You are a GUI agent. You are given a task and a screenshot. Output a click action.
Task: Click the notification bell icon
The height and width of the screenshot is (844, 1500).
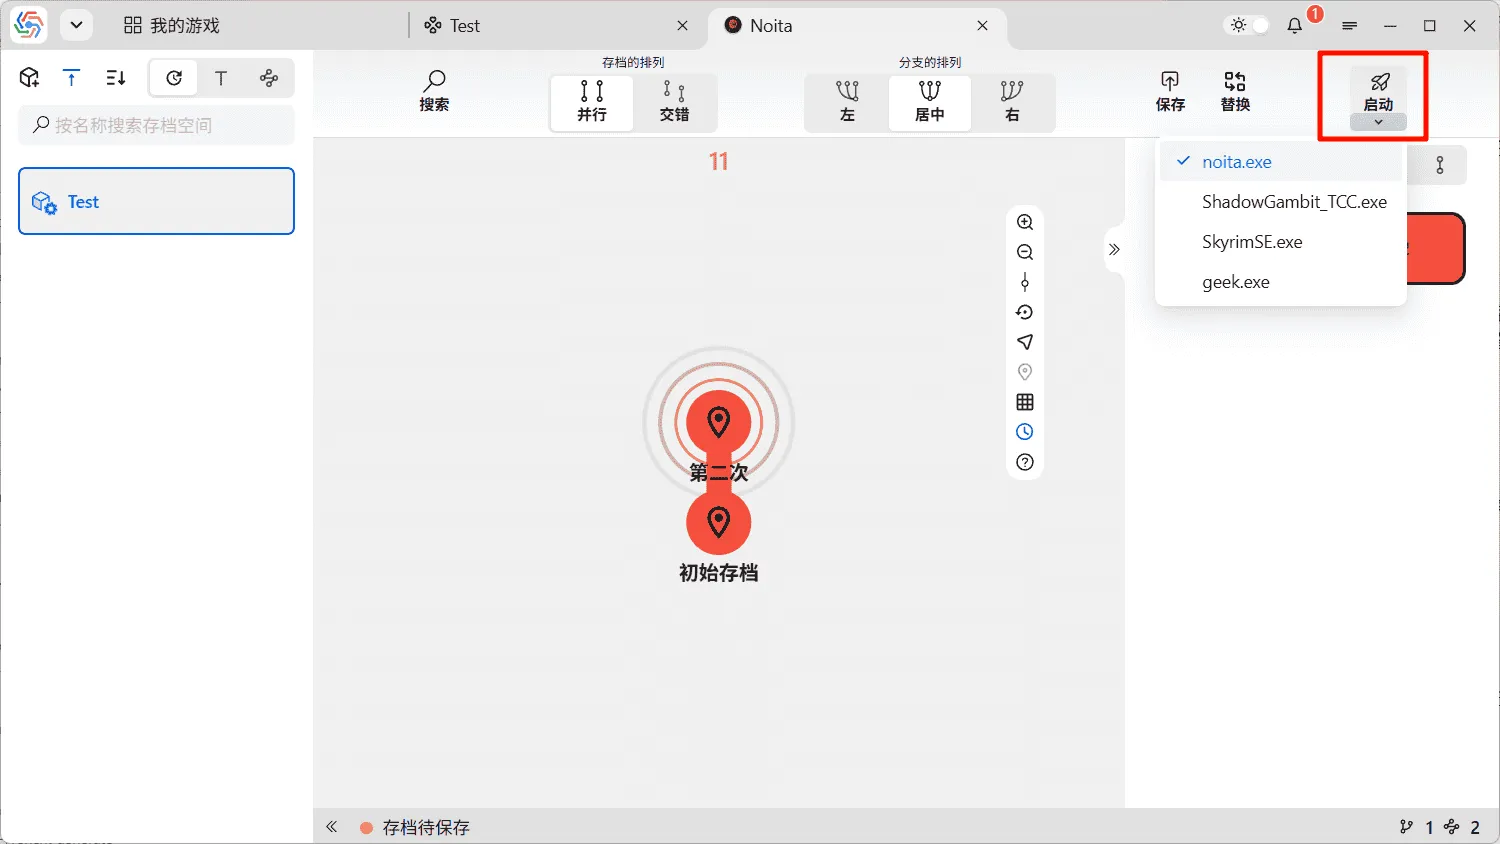(x=1295, y=26)
